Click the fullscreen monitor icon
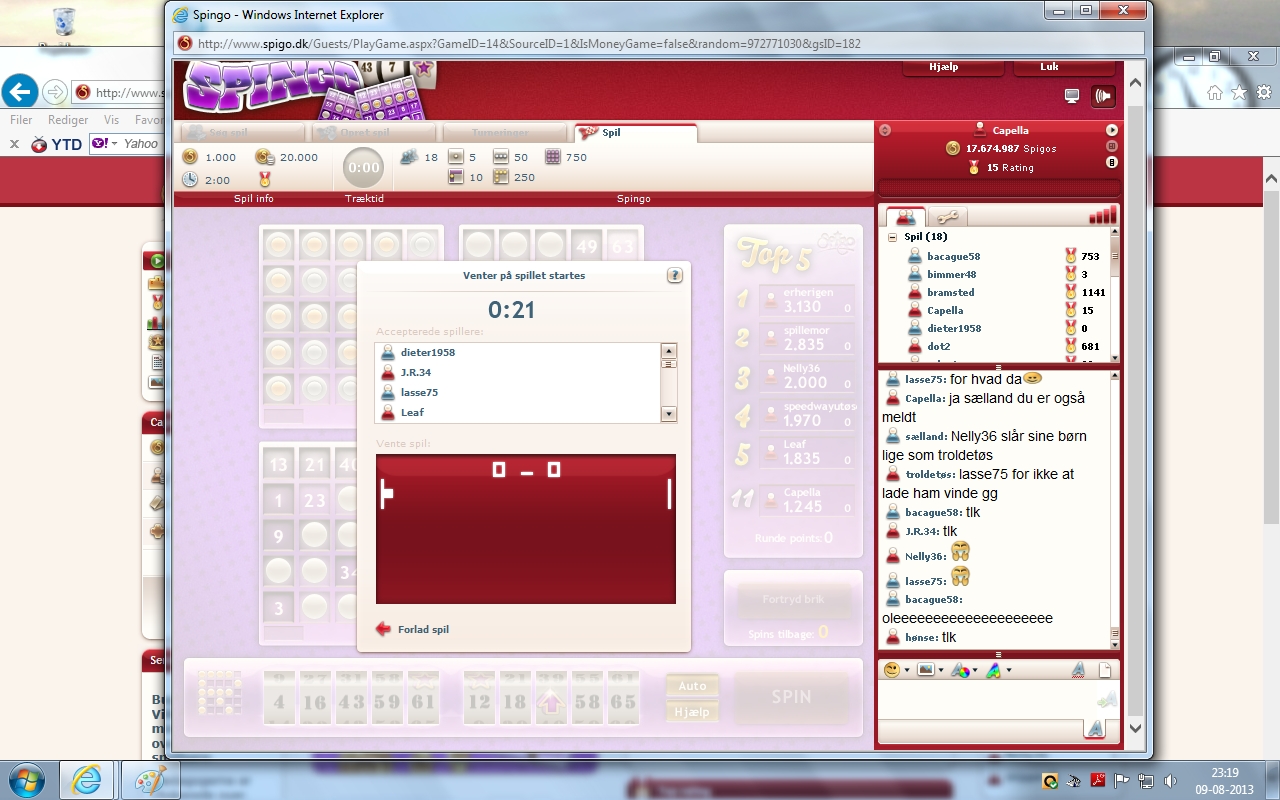The width and height of the screenshot is (1280, 800). [x=1072, y=96]
